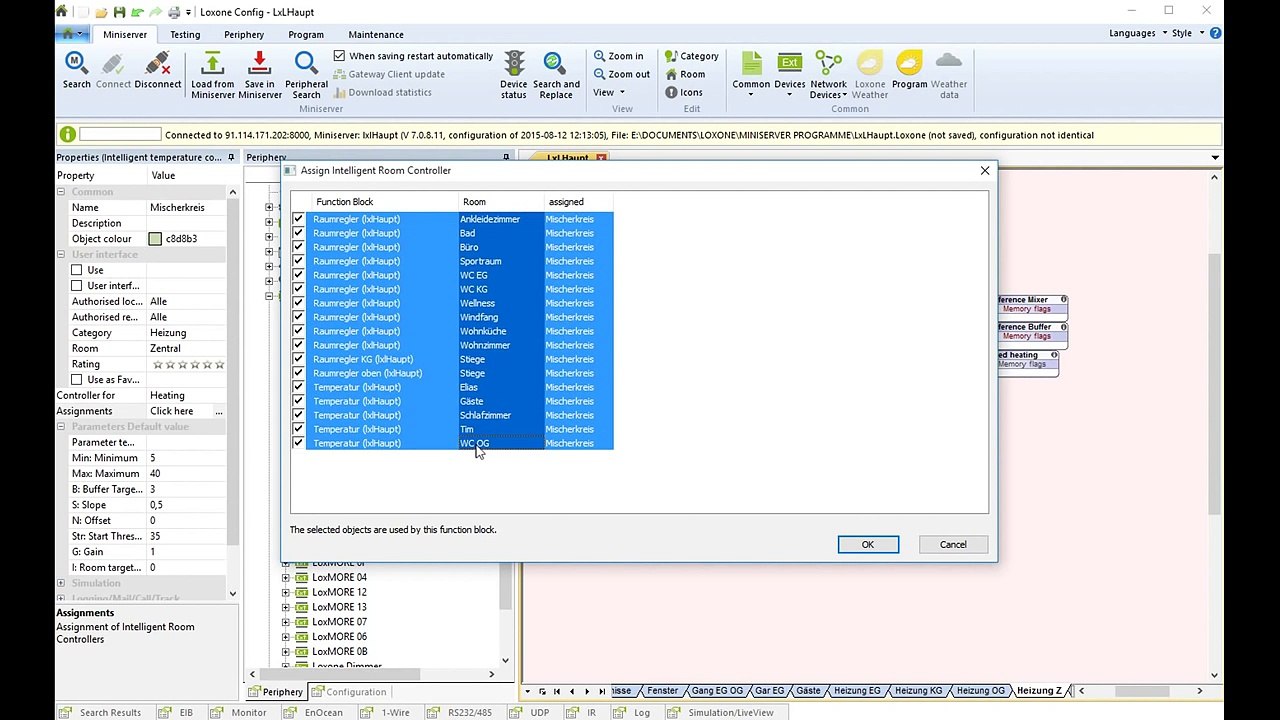Open the Devices dropdown
Screen dimensions: 1280x720
(x=789, y=74)
